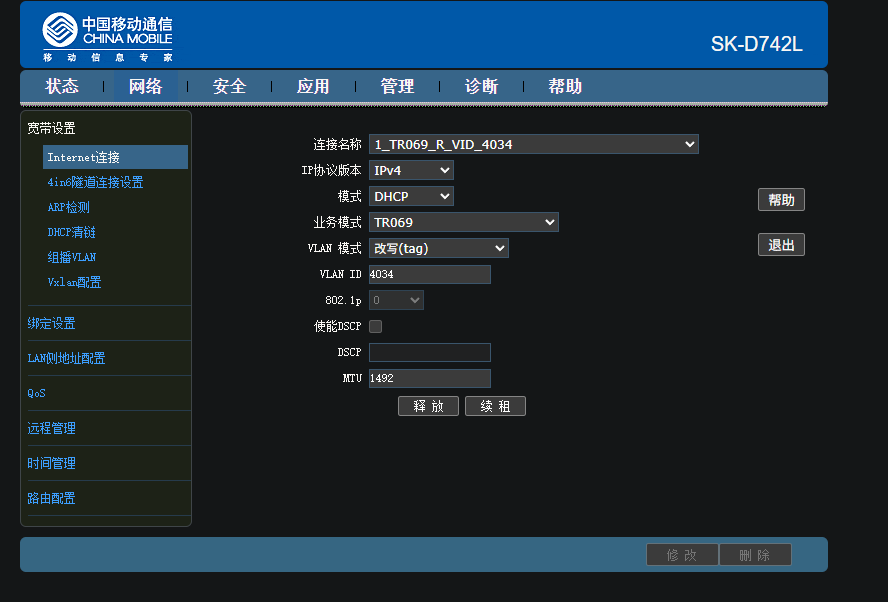
Task: Switch to the 状态 tab
Action: pyautogui.click(x=62, y=86)
